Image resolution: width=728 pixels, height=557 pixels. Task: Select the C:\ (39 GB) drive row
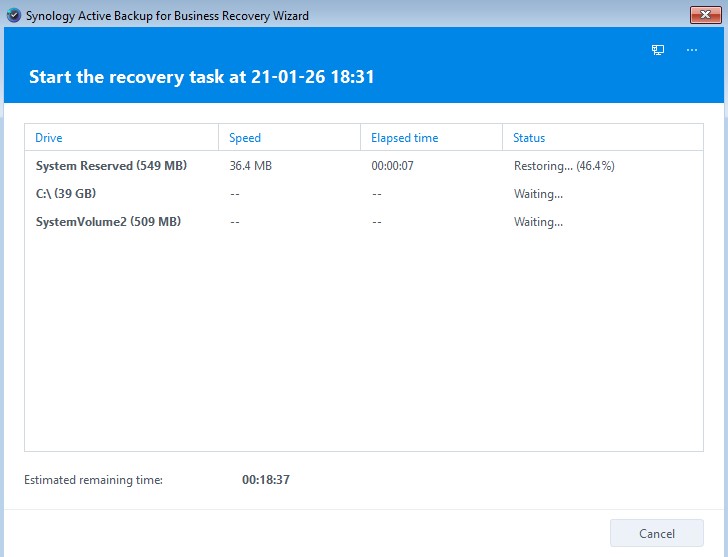coord(364,194)
